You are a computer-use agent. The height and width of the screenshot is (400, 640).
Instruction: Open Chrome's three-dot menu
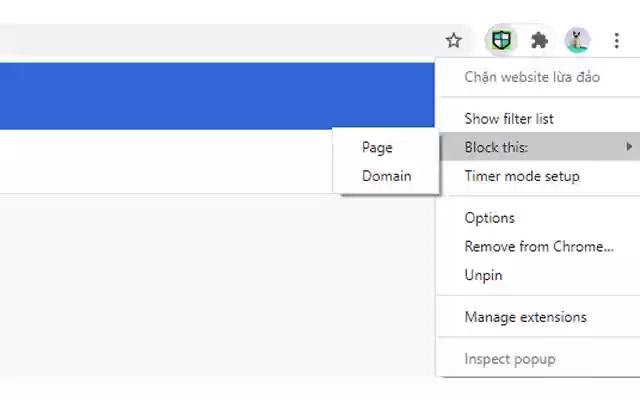pos(616,41)
